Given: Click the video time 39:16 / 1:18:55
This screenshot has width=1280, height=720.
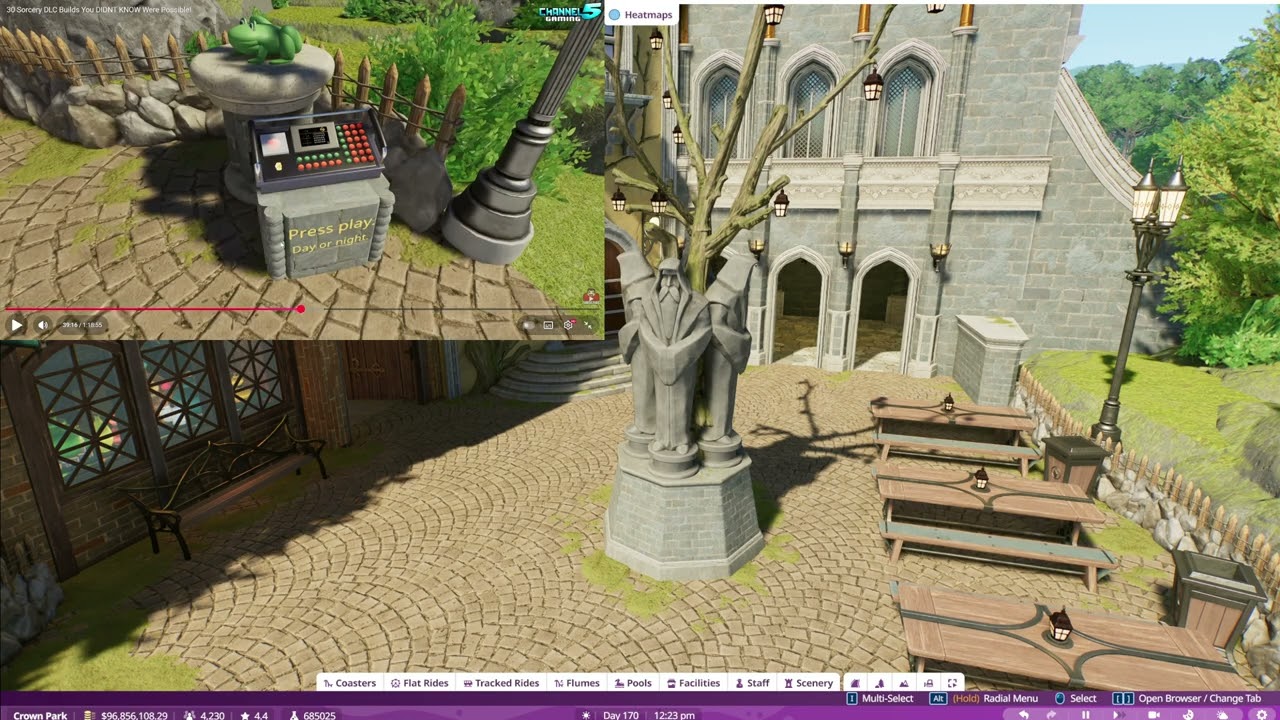Looking at the screenshot, I should tap(82, 325).
